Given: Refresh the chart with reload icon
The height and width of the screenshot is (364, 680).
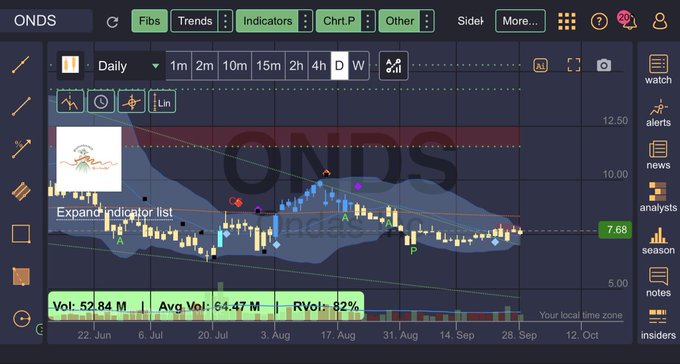Looking at the screenshot, I should (112, 22).
